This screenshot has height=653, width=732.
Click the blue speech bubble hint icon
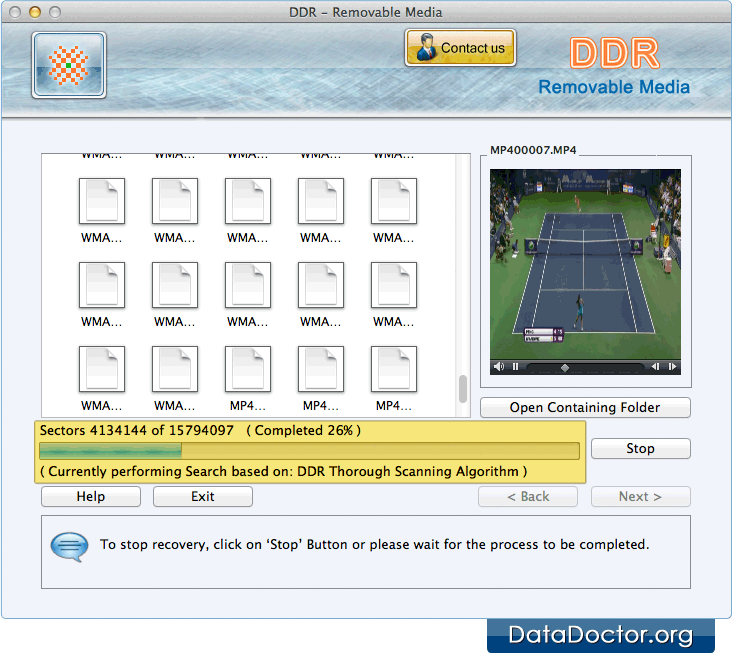[x=69, y=547]
